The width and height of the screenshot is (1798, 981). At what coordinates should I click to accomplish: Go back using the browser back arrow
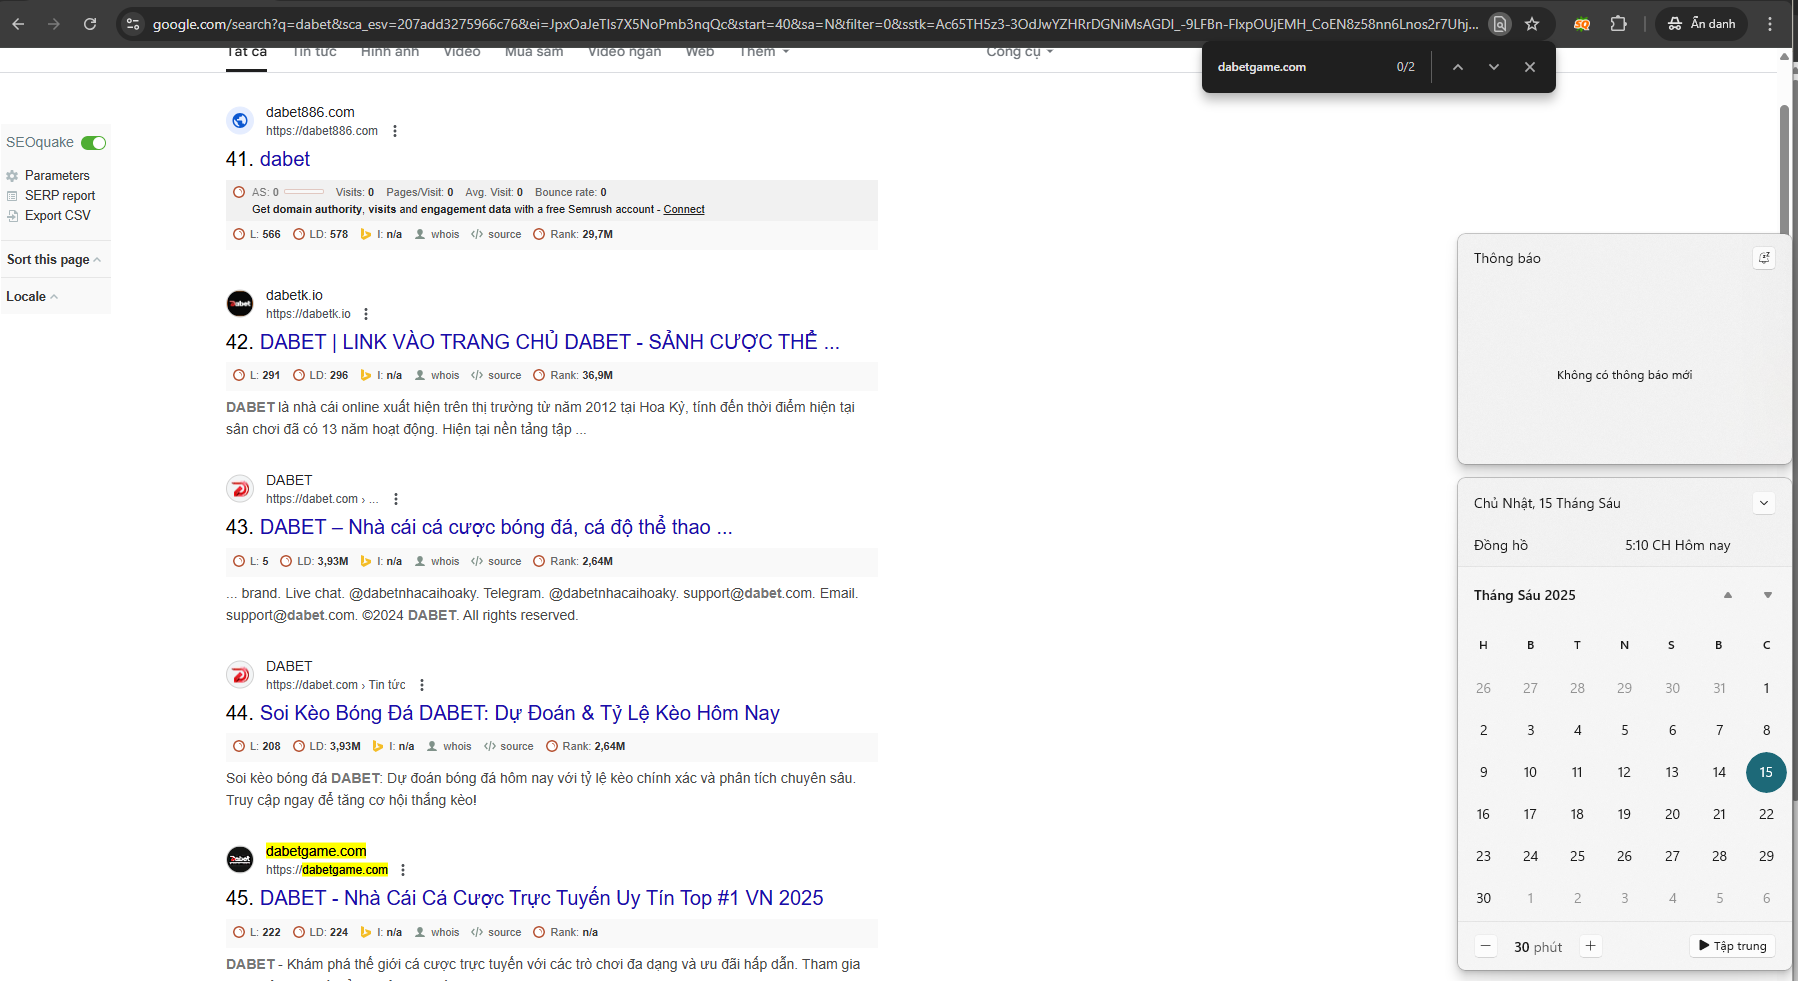coord(18,24)
